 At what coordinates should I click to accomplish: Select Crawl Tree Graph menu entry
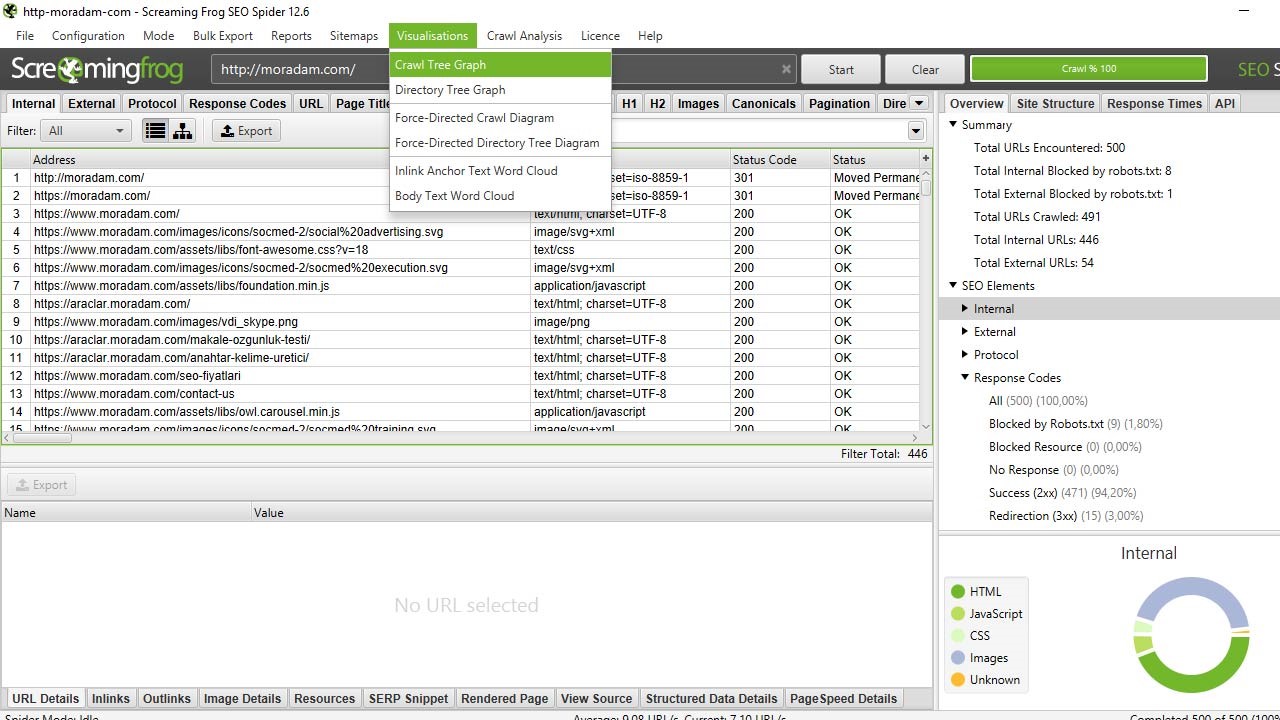pos(500,65)
